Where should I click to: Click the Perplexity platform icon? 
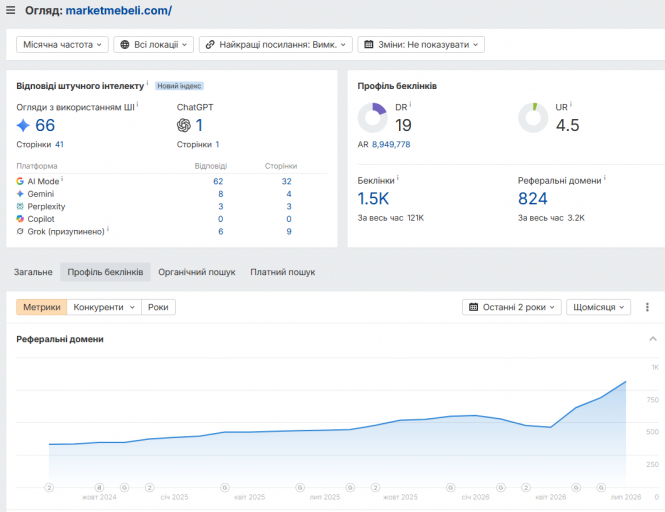[x=20, y=206]
